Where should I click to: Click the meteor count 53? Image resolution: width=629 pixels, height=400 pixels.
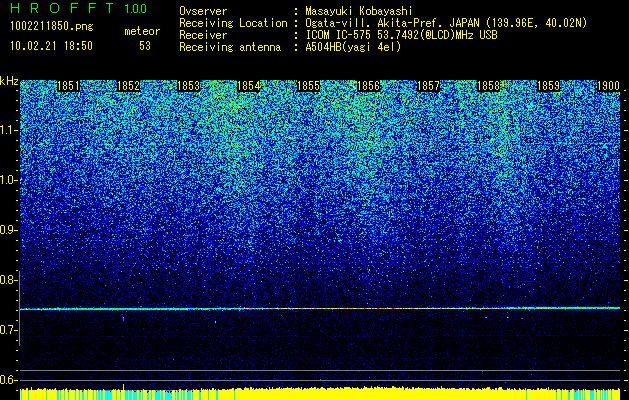click(145, 46)
